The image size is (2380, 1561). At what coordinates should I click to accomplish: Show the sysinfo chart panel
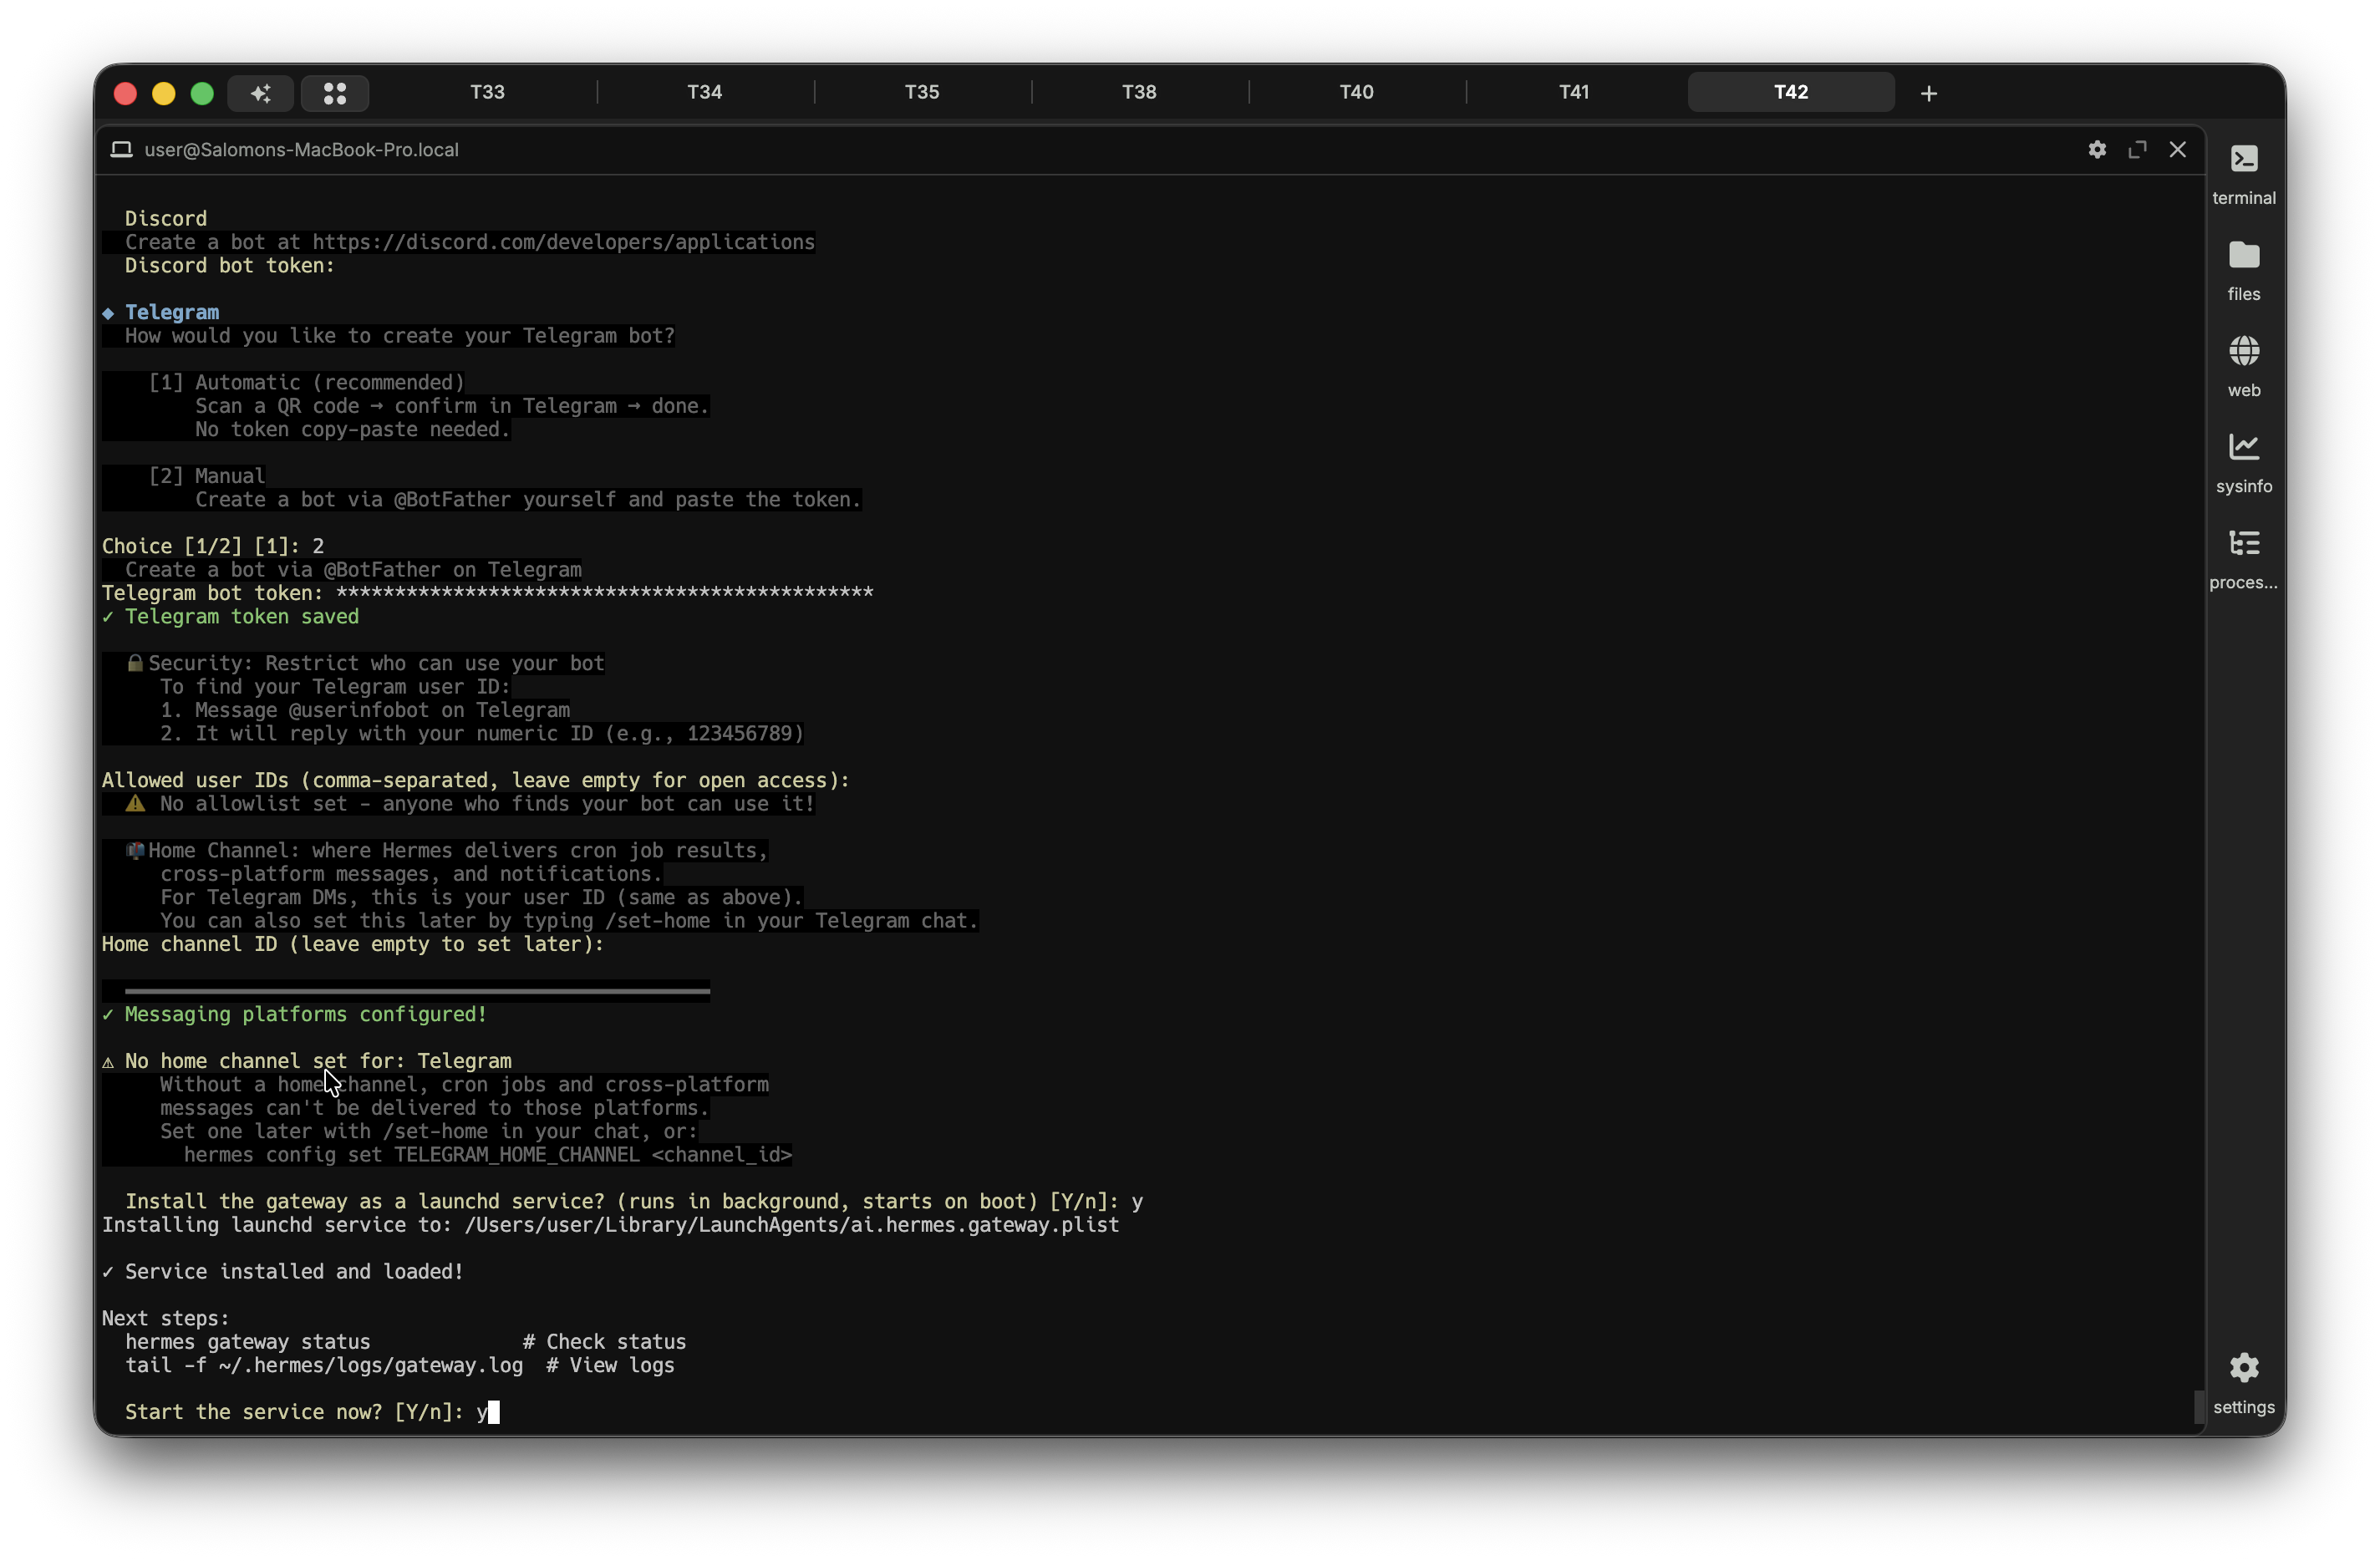click(x=2243, y=461)
